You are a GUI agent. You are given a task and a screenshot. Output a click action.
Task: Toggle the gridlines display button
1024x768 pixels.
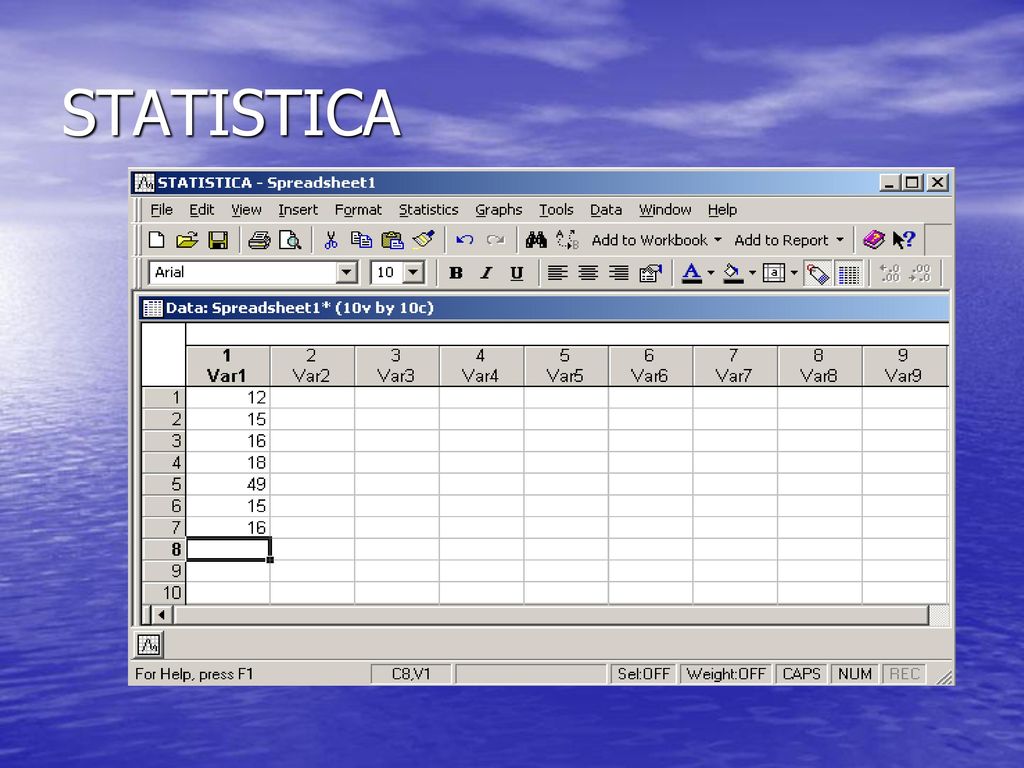click(x=848, y=274)
